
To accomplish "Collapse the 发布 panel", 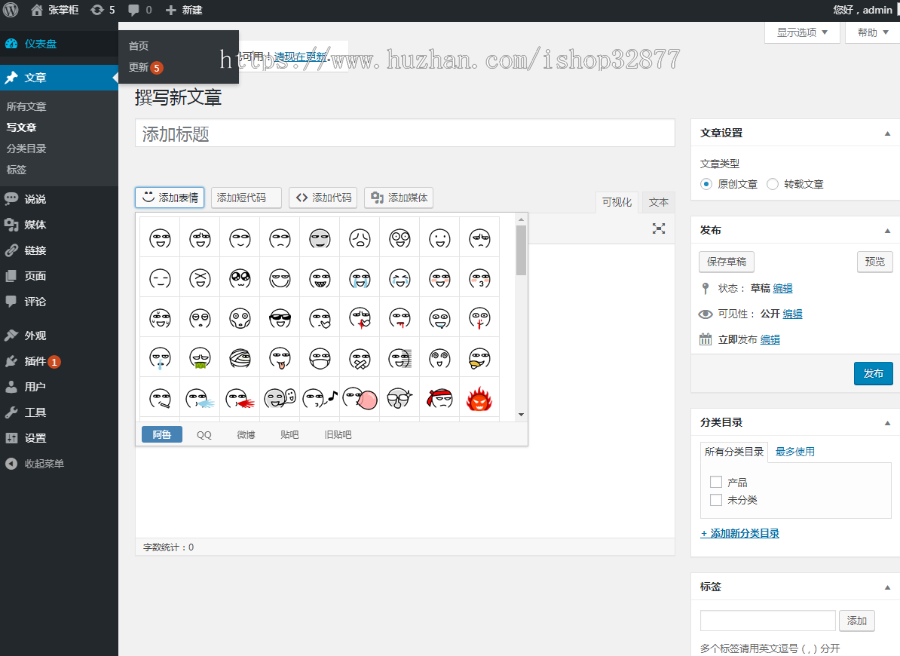I will [x=887, y=231].
